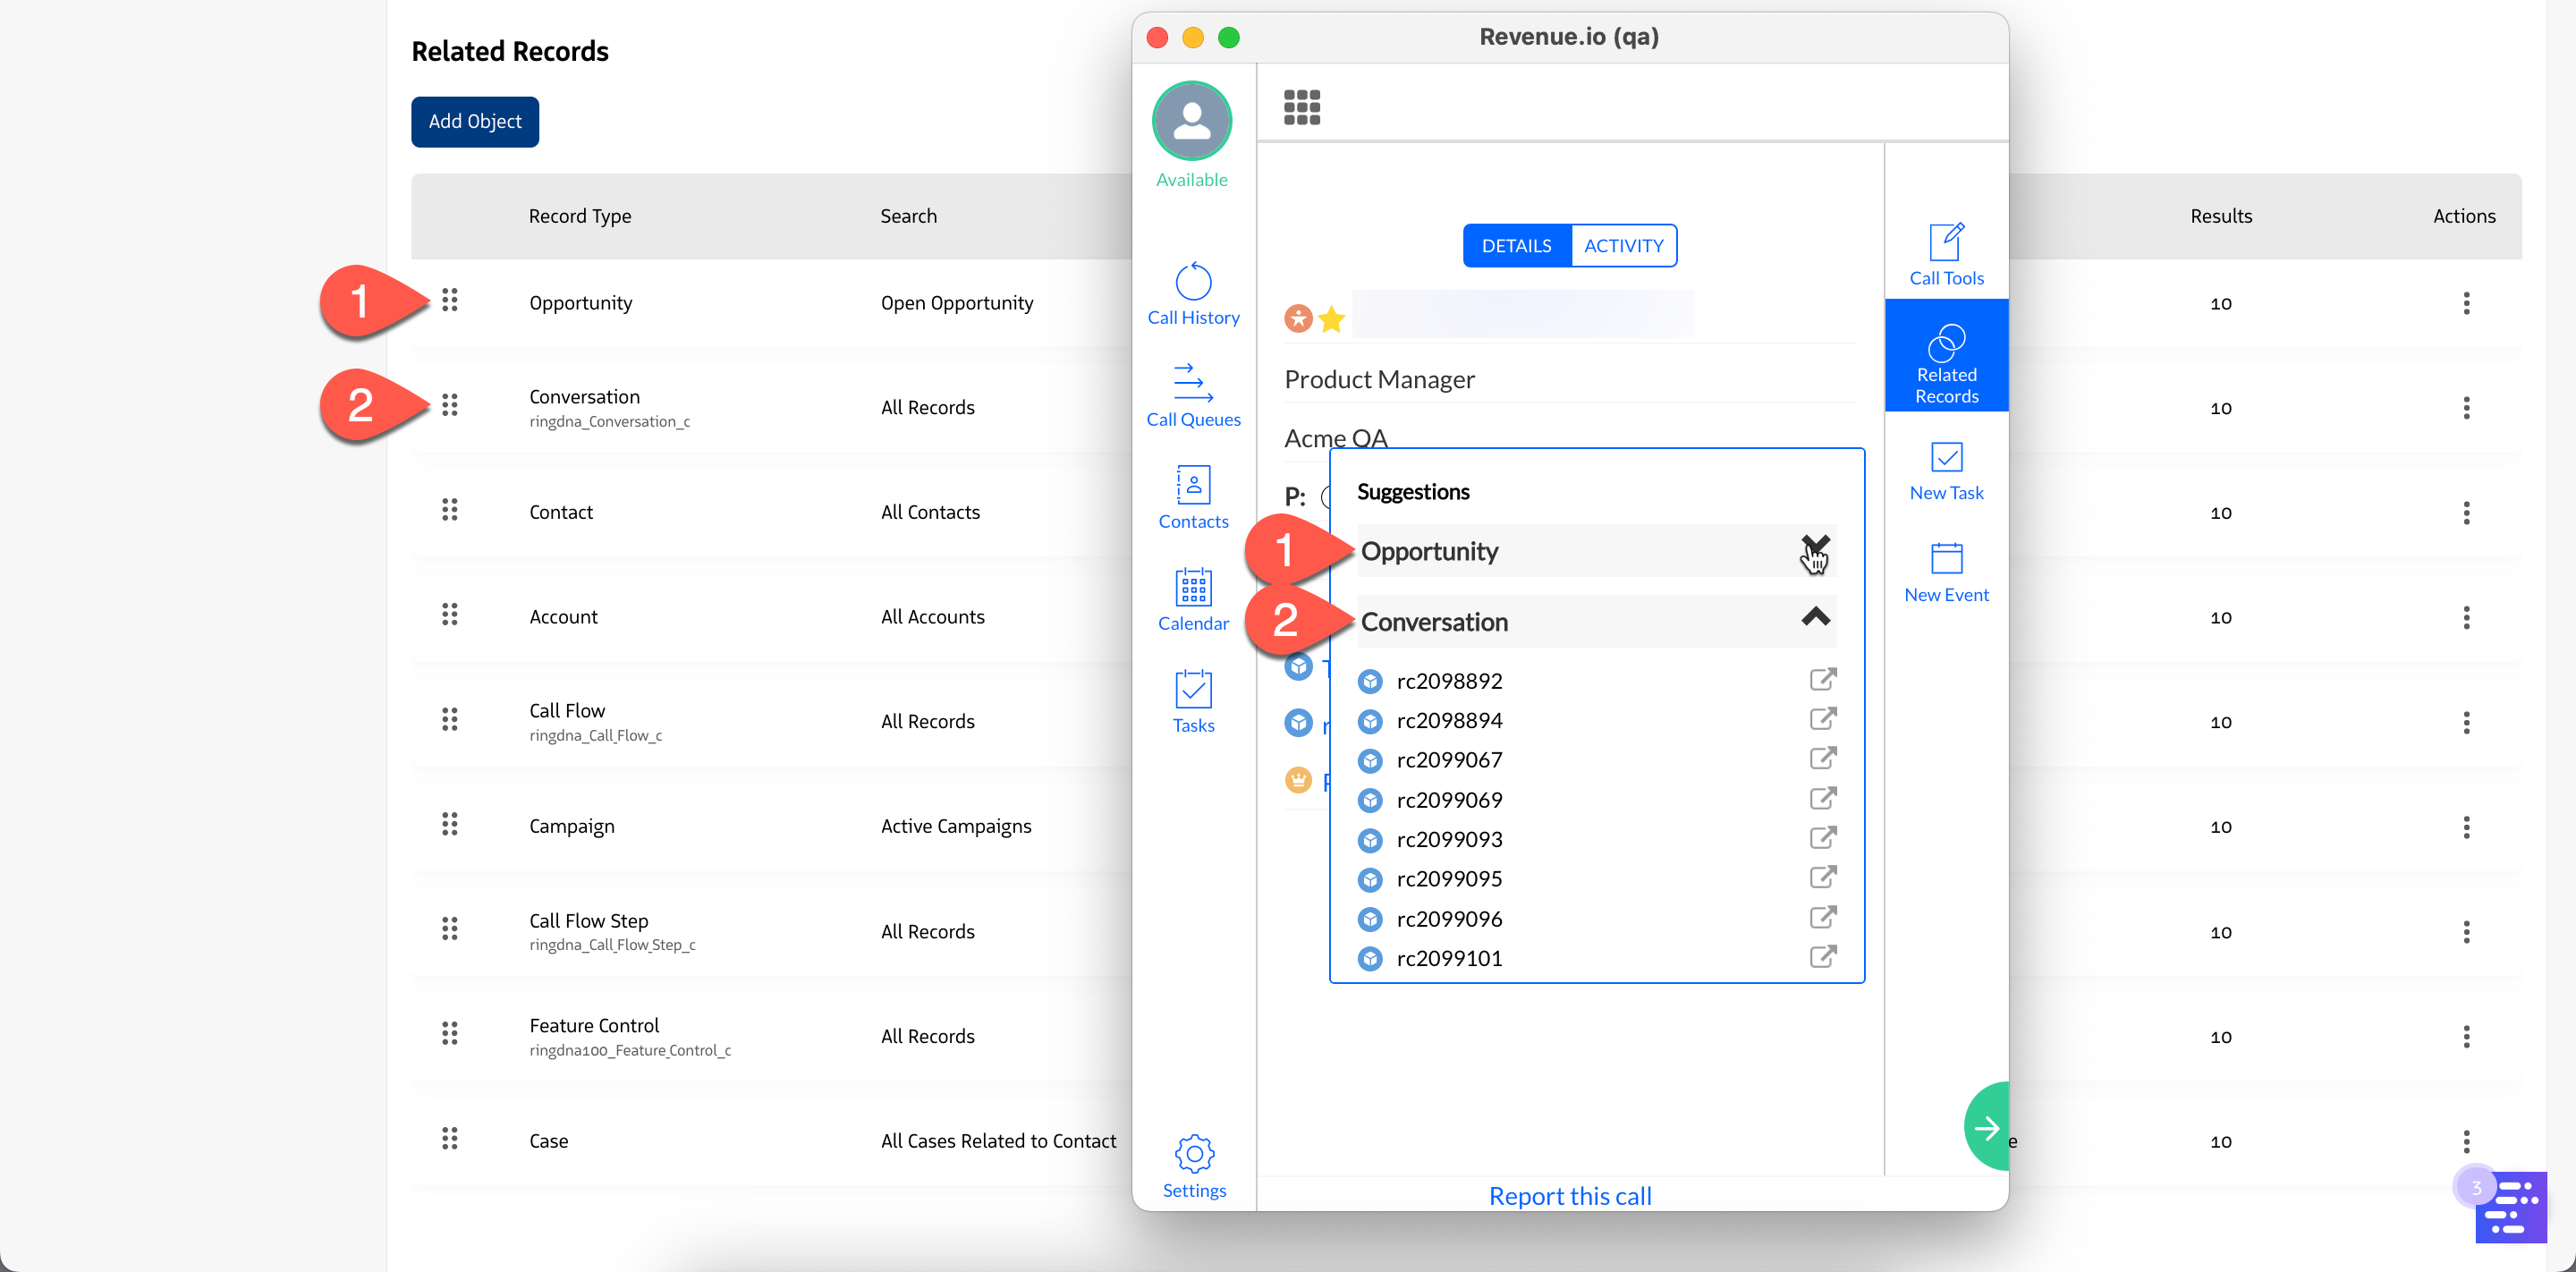The image size is (2576, 1272).
Task: Click the Available status avatar
Action: pyautogui.click(x=1191, y=122)
